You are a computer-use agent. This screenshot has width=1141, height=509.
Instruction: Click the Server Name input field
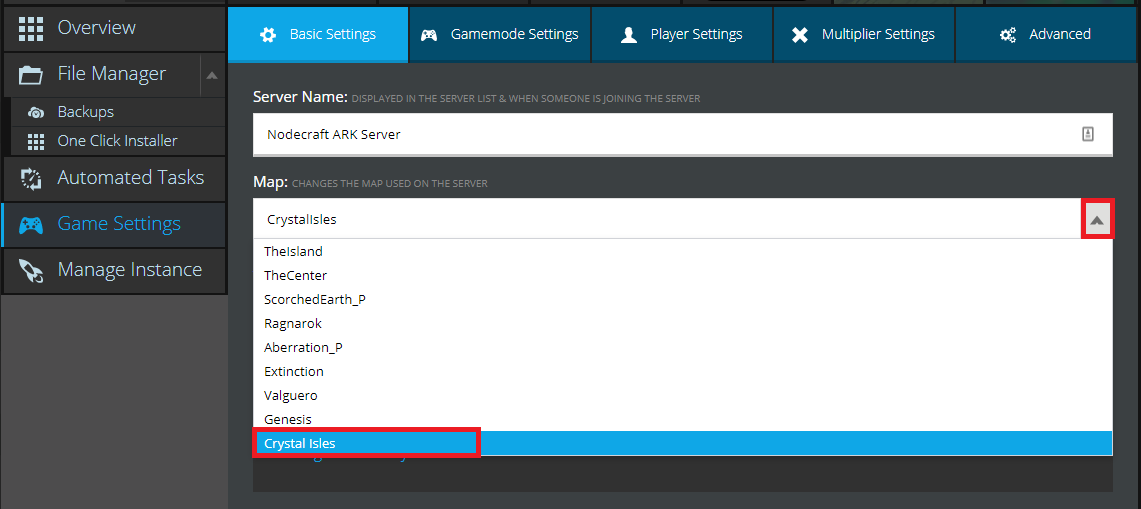(x=683, y=134)
